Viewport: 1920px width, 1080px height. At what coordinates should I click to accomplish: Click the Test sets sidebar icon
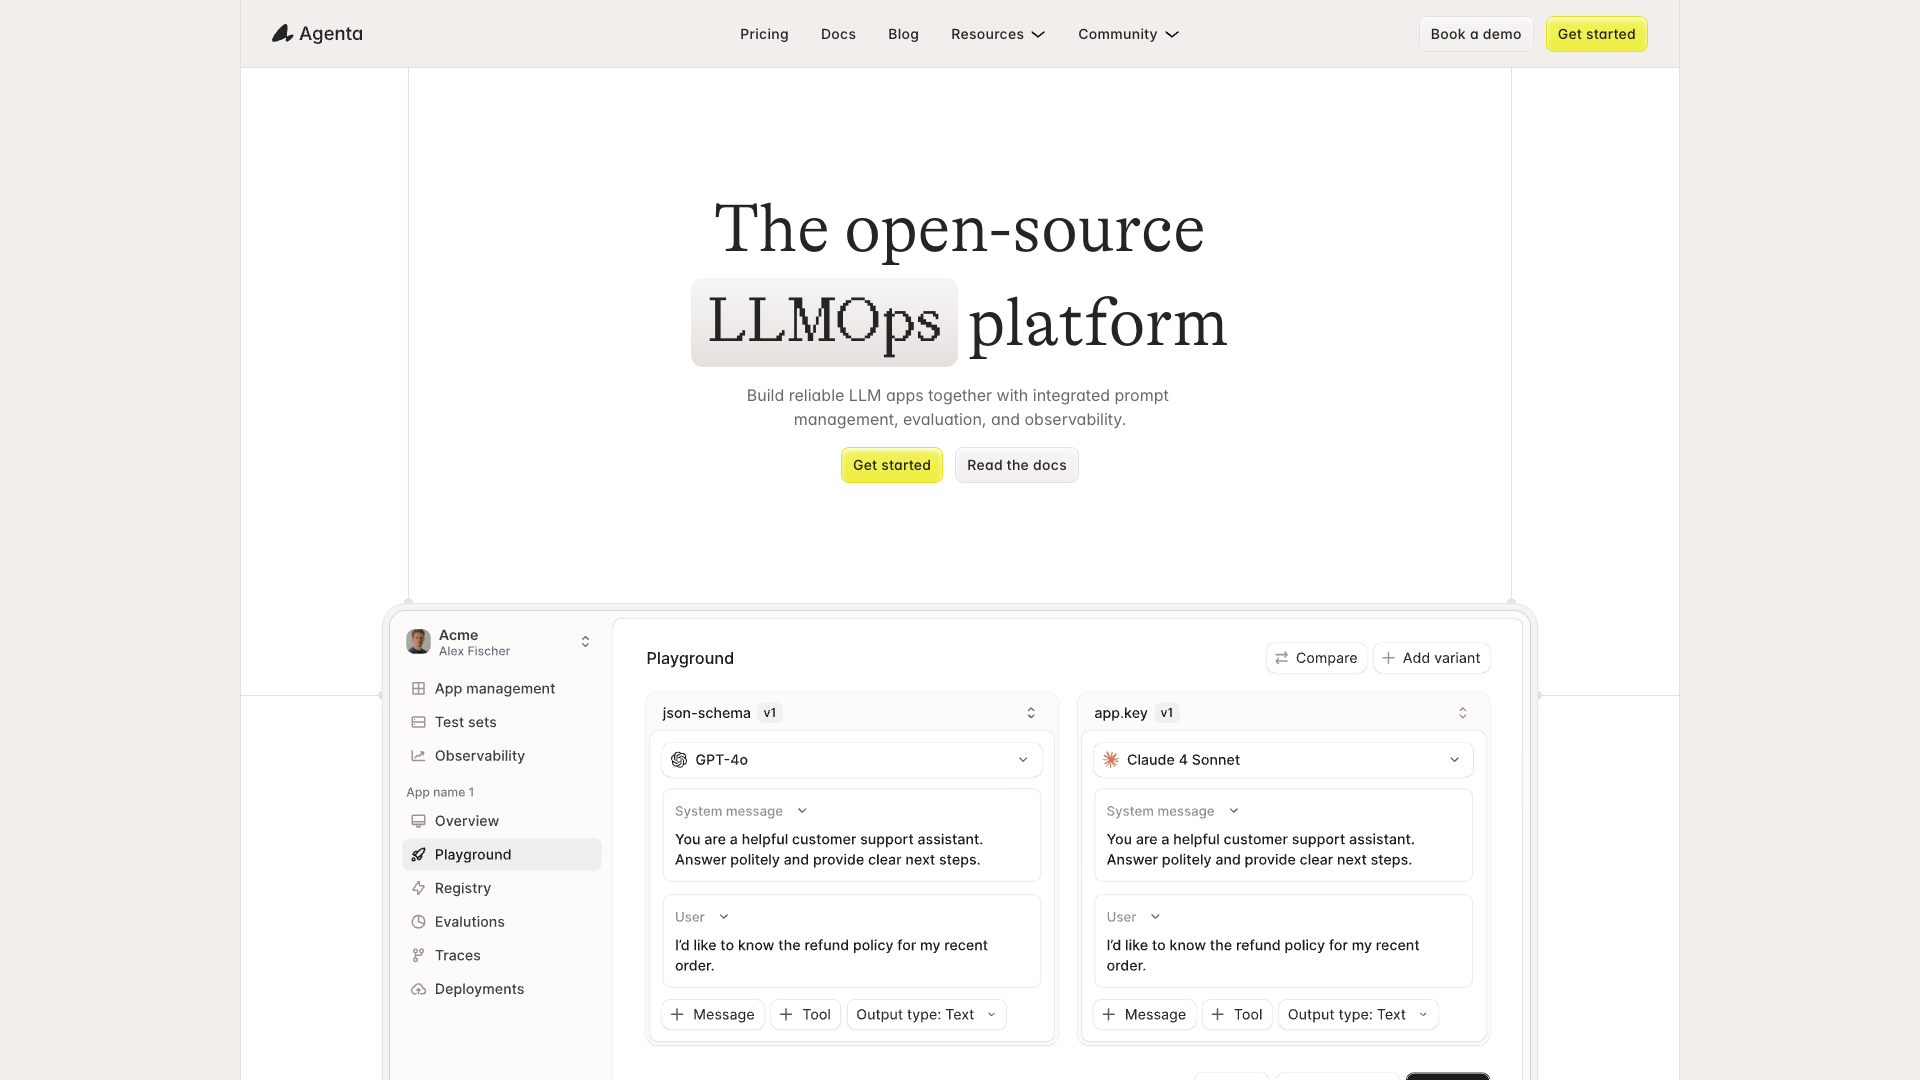(418, 722)
